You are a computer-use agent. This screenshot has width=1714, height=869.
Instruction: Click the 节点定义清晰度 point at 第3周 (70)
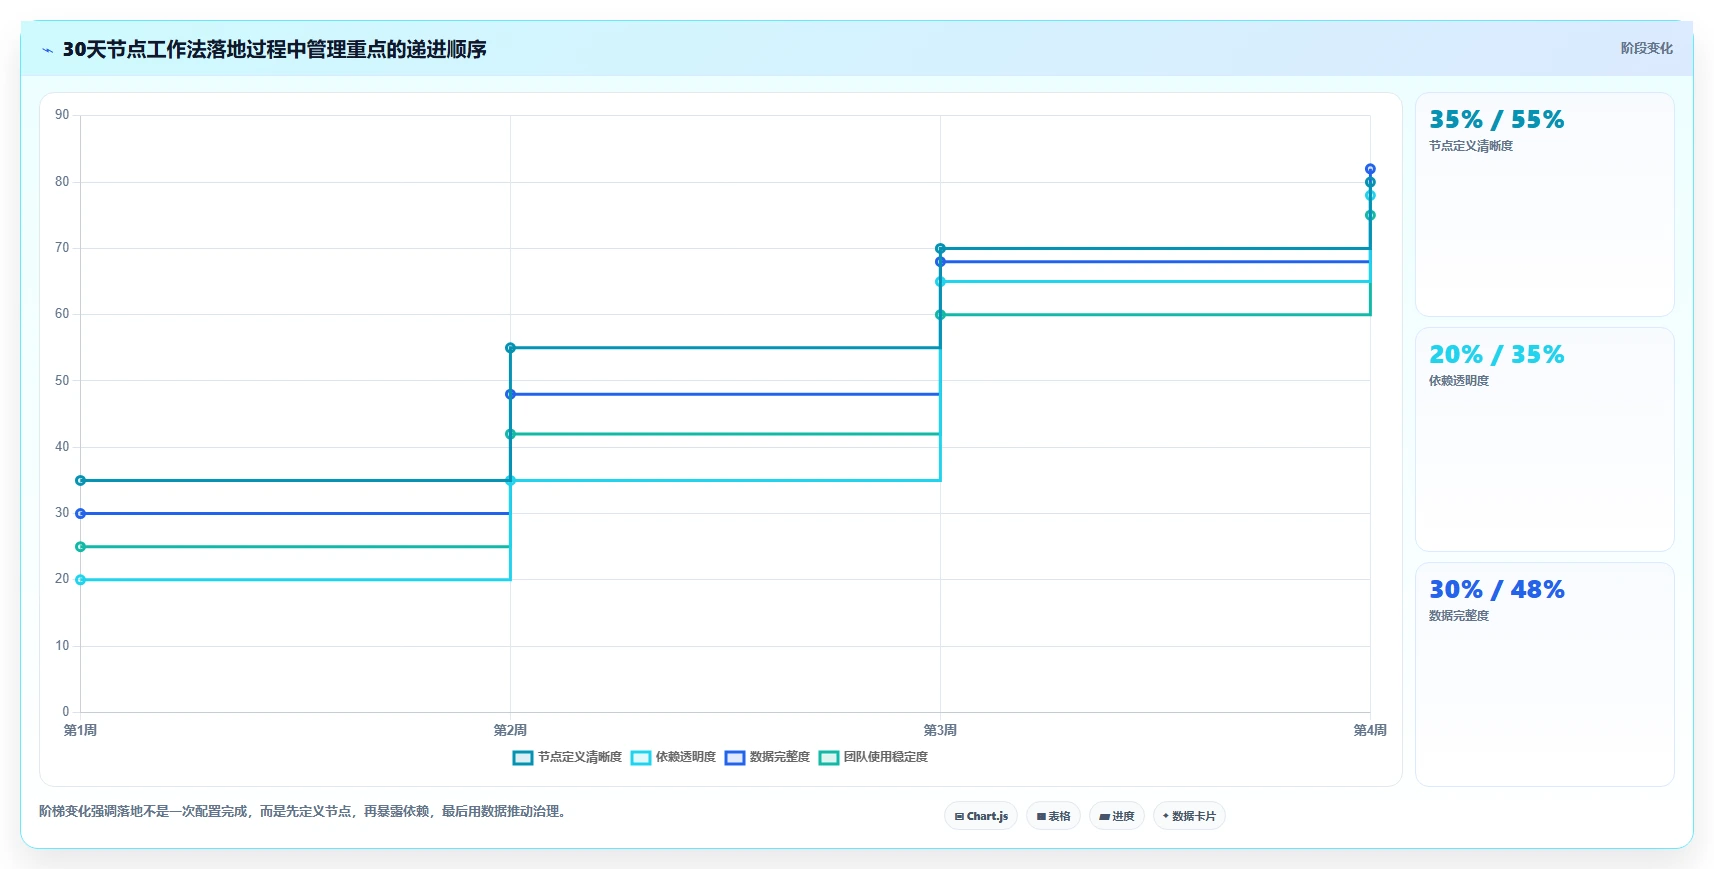[940, 248]
